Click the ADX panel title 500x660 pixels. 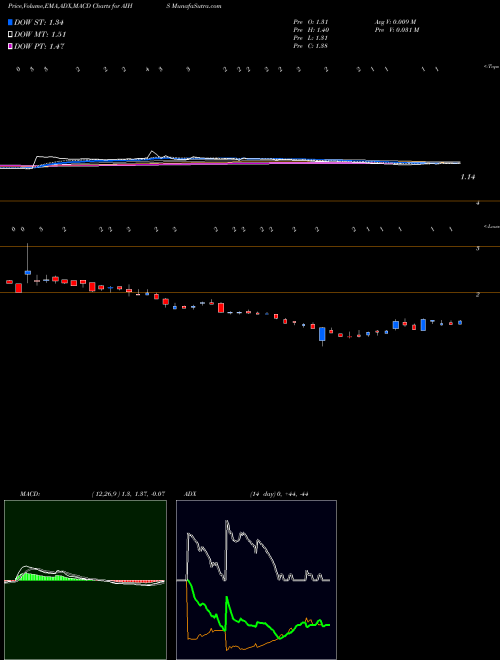tap(190, 494)
